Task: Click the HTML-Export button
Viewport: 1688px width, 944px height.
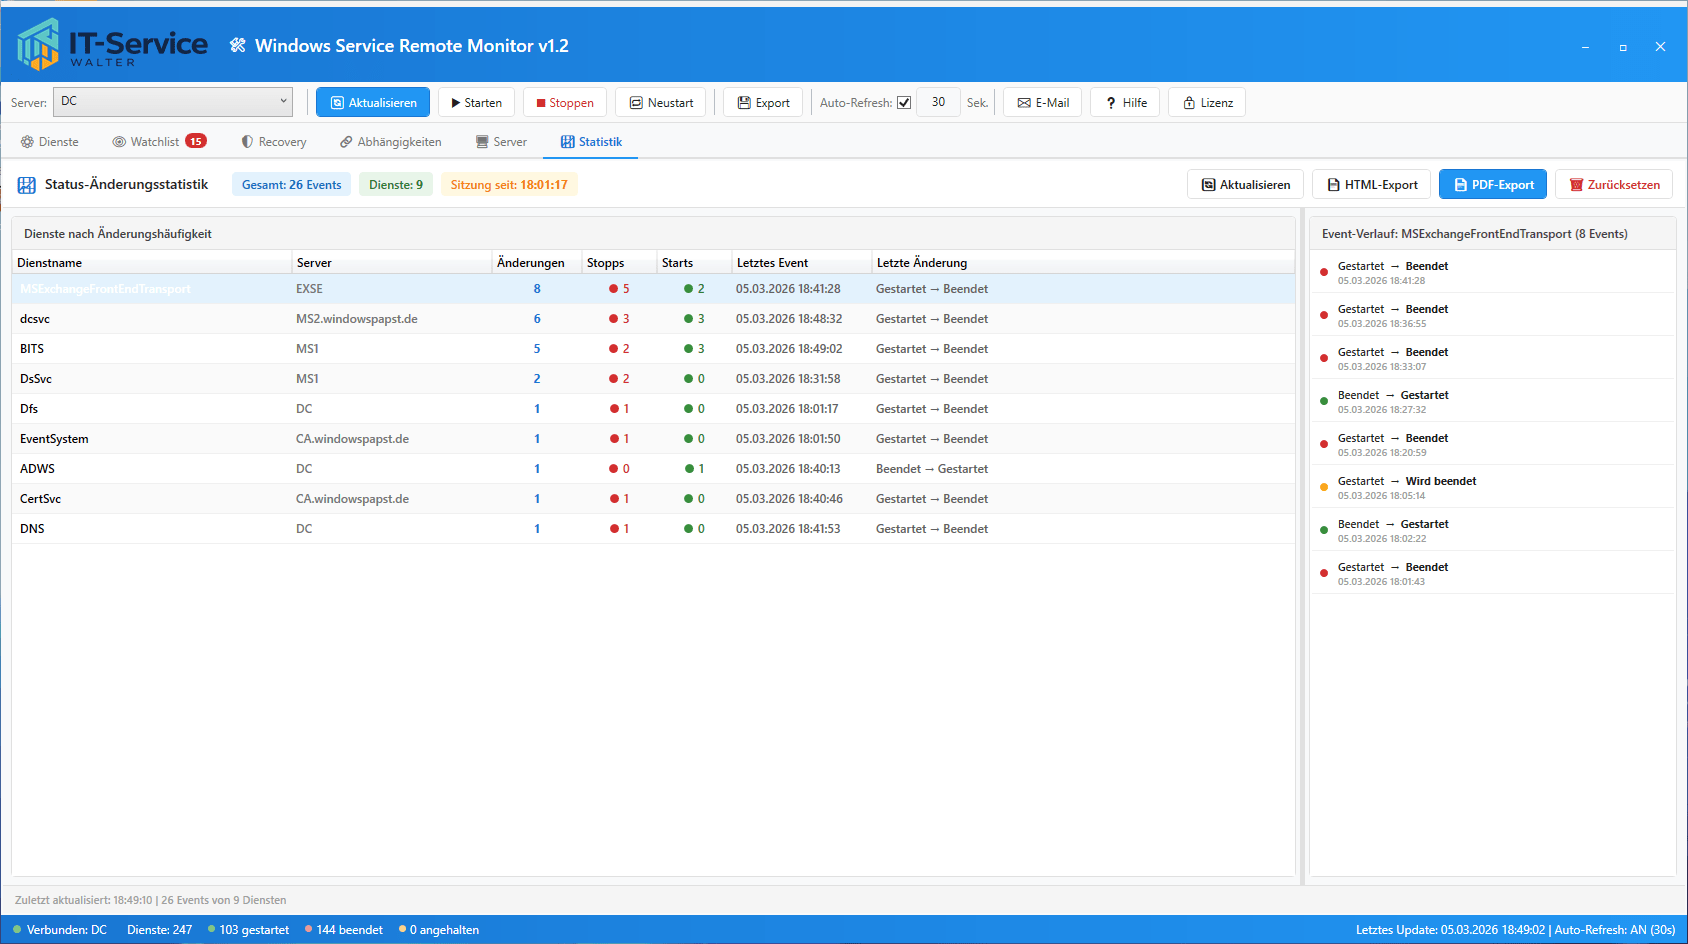Action: pyautogui.click(x=1371, y=185)
